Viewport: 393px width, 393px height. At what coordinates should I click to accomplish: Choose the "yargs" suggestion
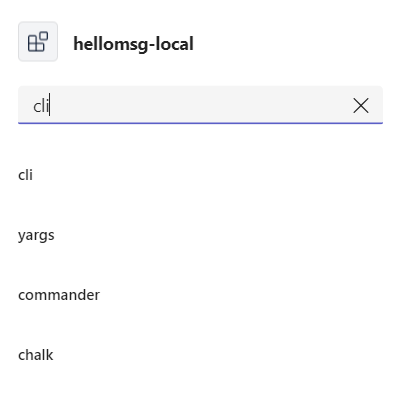pyautogui.click(x=36, y=235)
